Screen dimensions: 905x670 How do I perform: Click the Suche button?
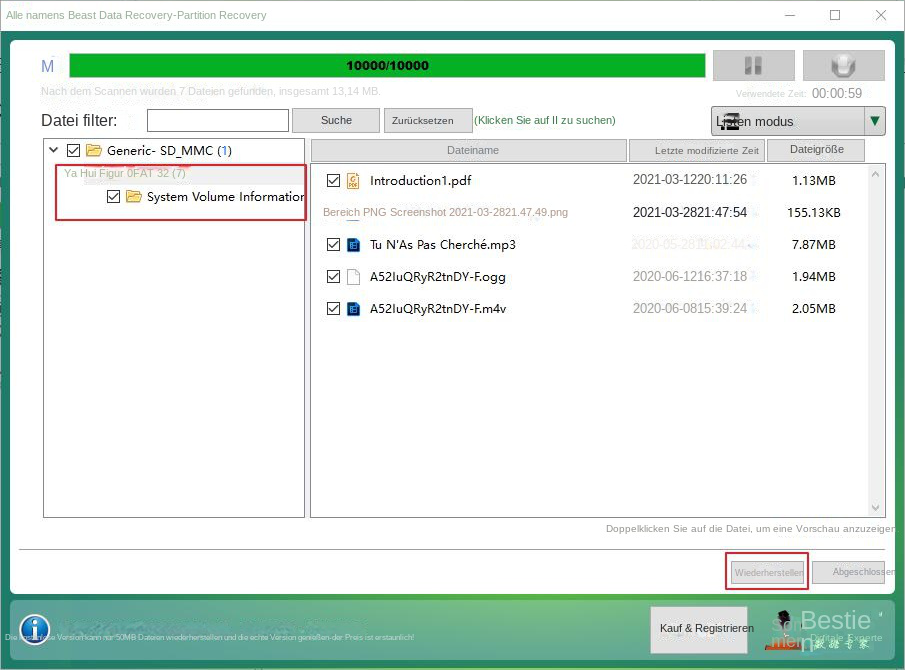click(336, 121)
